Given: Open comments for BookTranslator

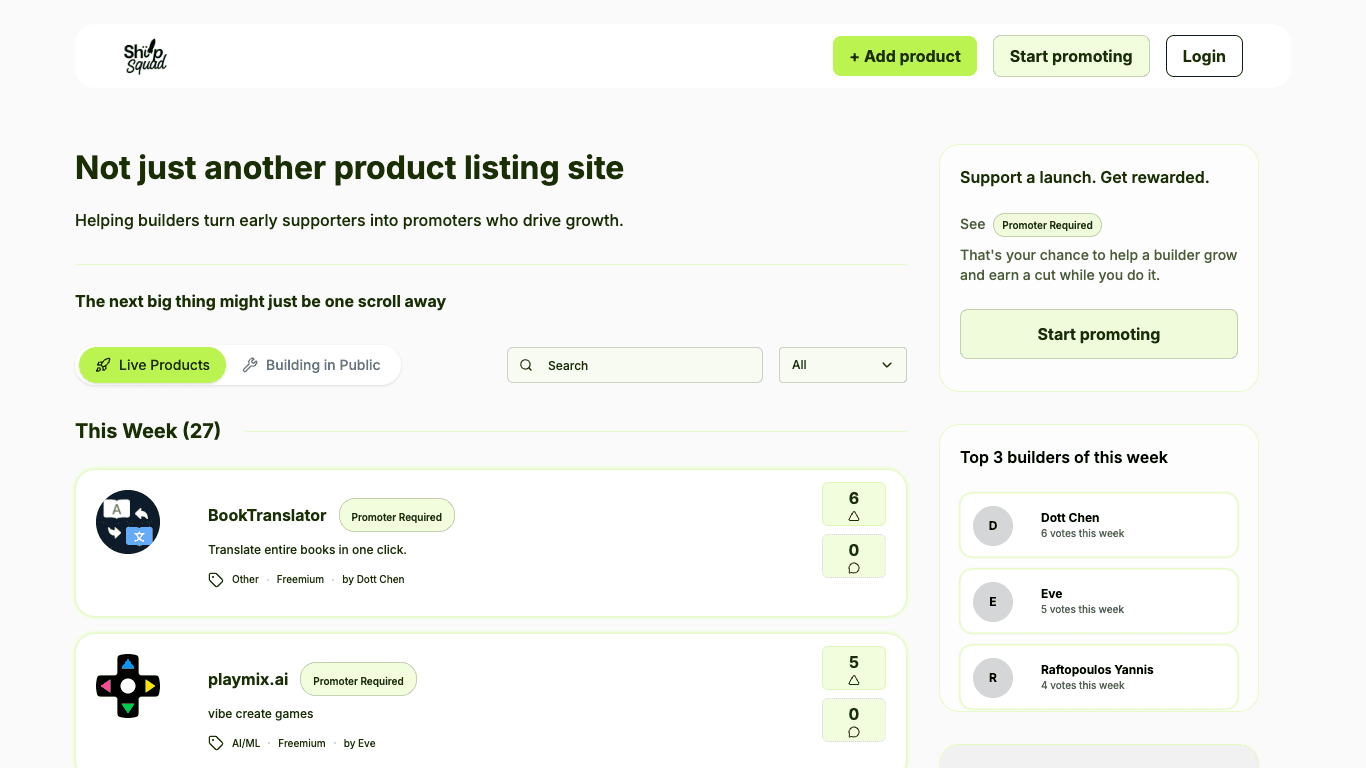Looking at the screenshot, I should pyautogui.click(x=853, y=557).
